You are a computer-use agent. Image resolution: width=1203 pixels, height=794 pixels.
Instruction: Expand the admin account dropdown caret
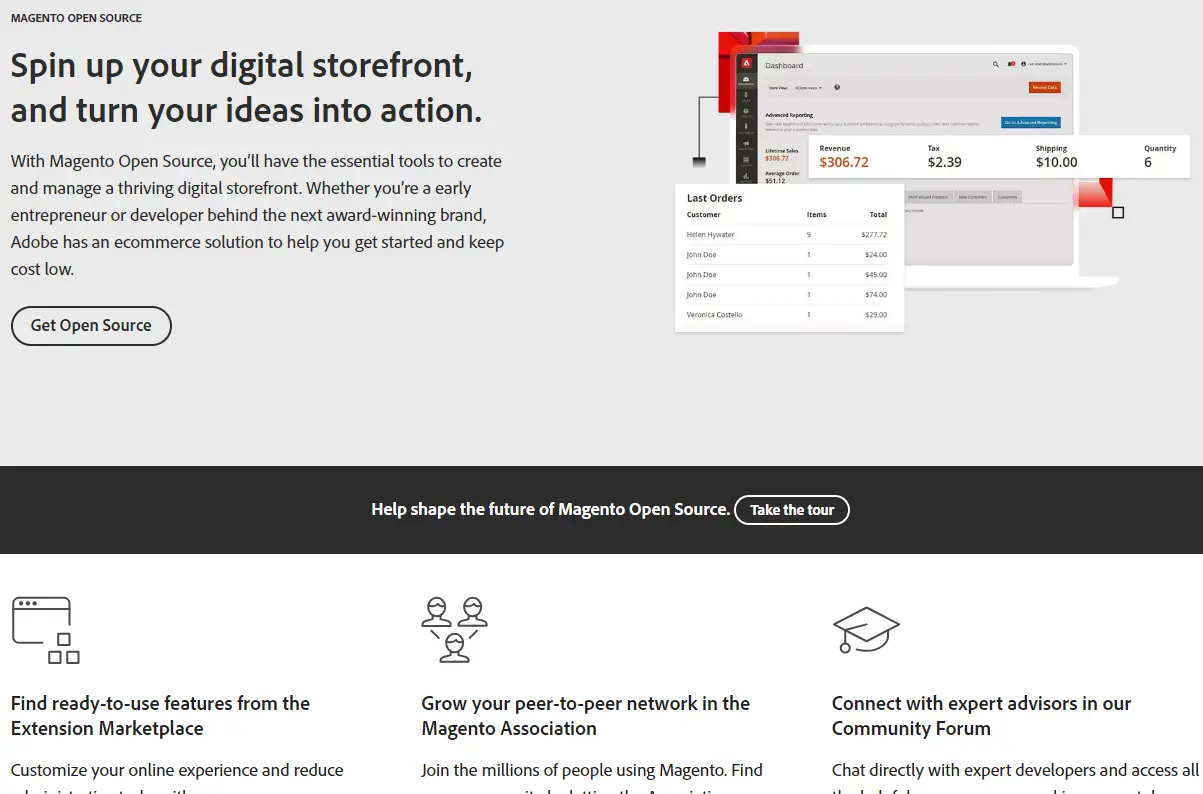point(1066,64)
